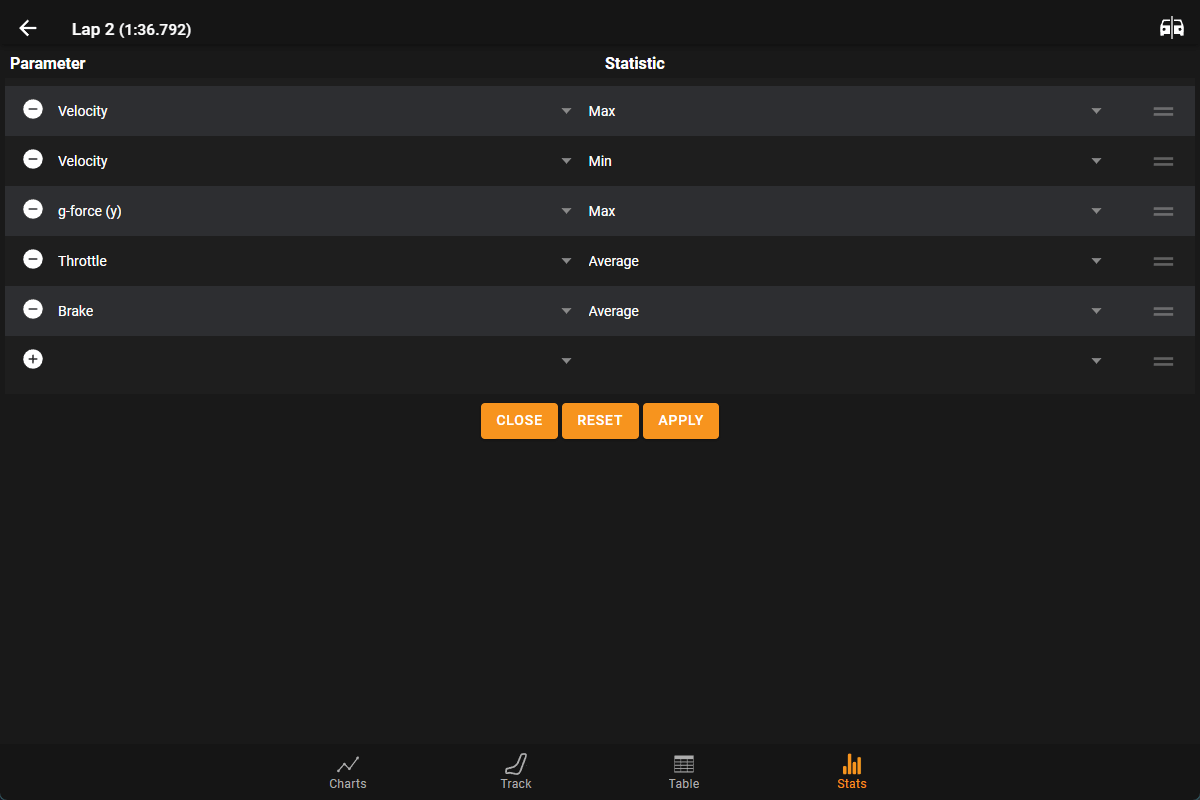This screenshot has width=1200, height=800.
Task: Open the Velocity parameter dropdown
Action: [566, 110]
